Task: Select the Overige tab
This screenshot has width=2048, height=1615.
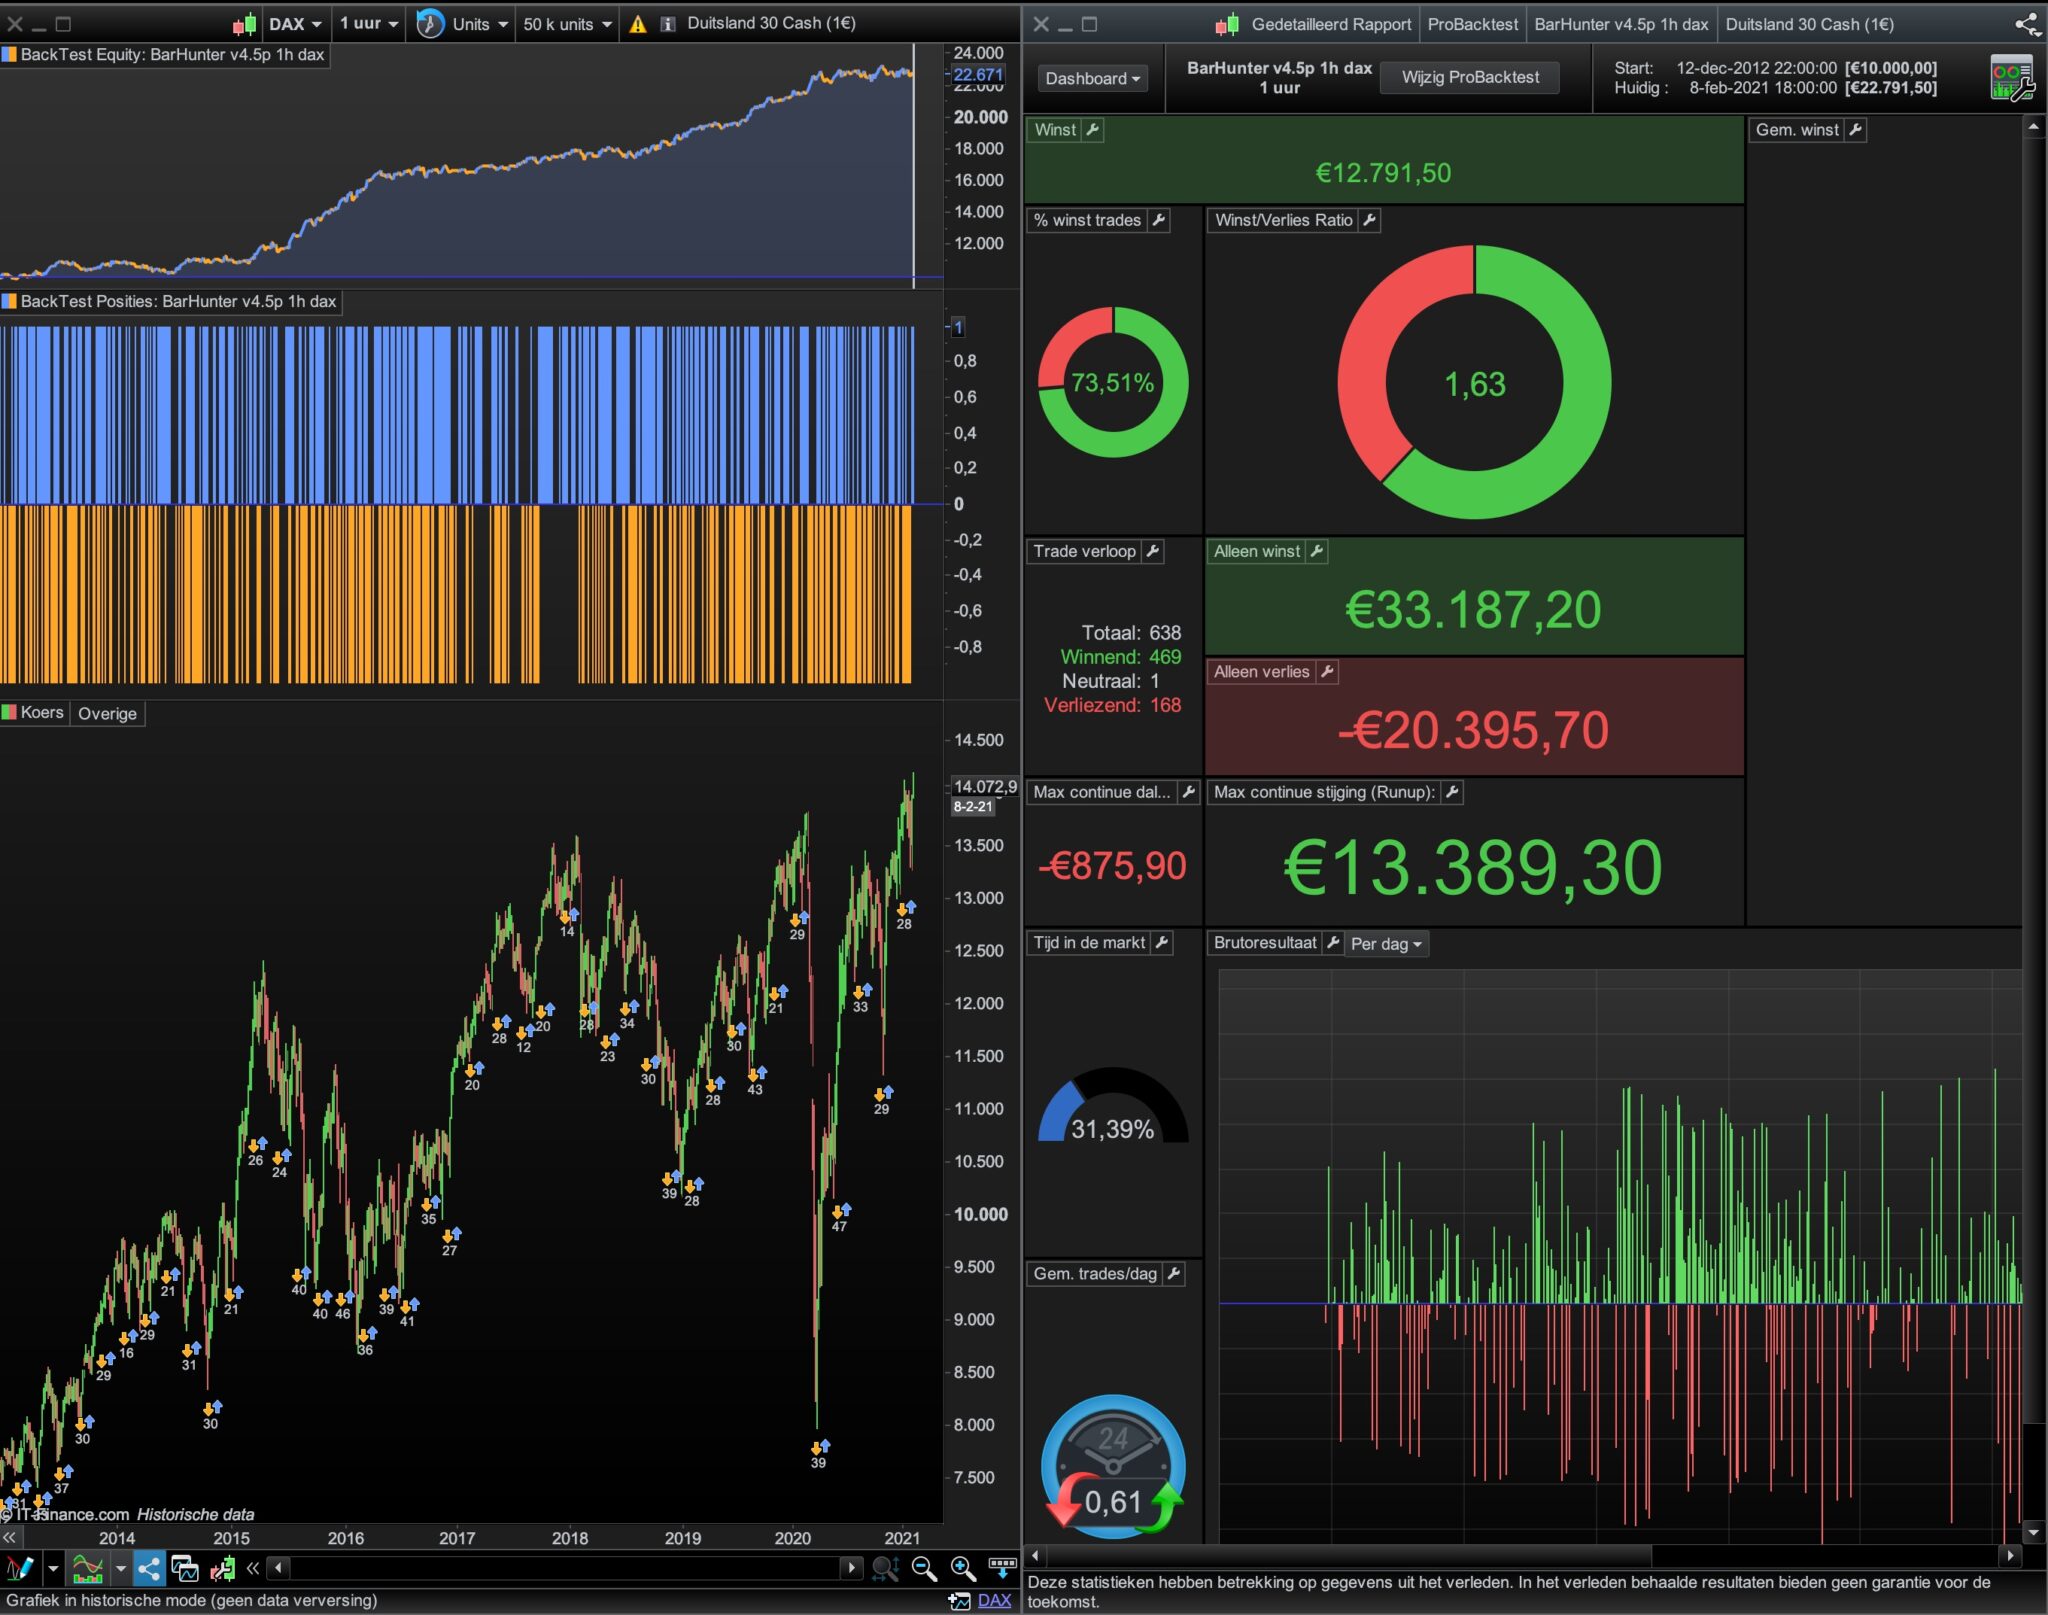Action: pyautogui.click(x=107, y=713)
